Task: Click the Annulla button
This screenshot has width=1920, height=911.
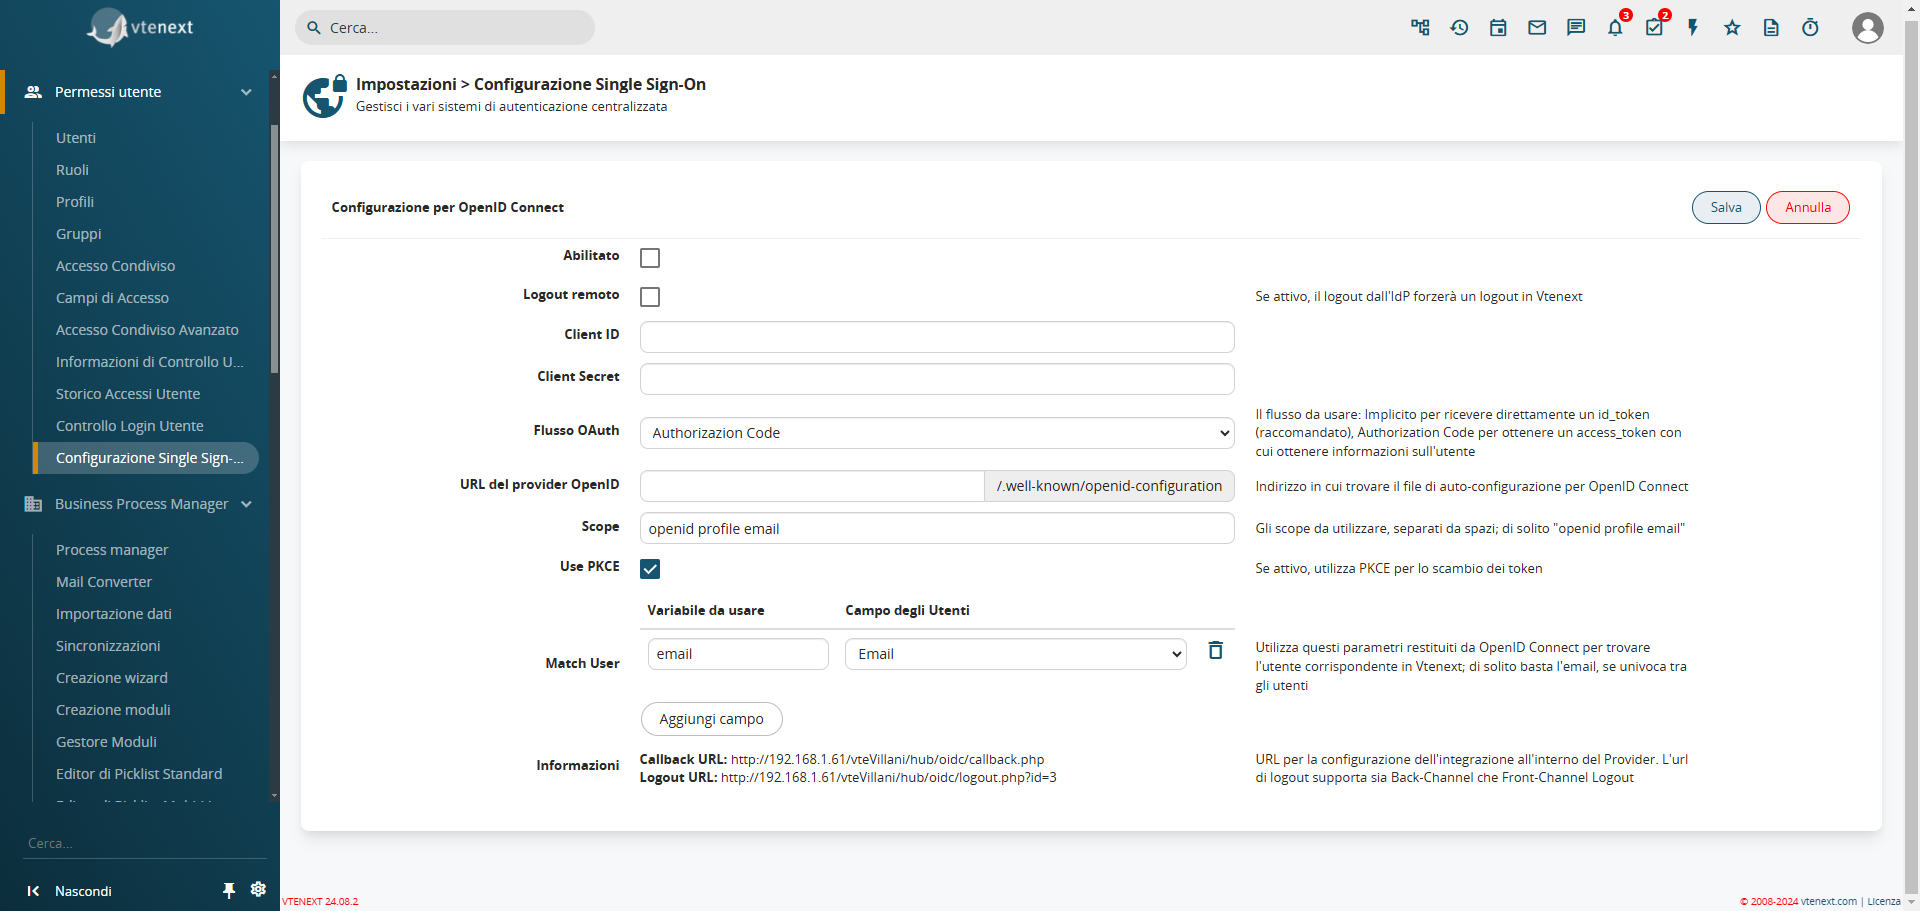Action: coord(1808,207)
